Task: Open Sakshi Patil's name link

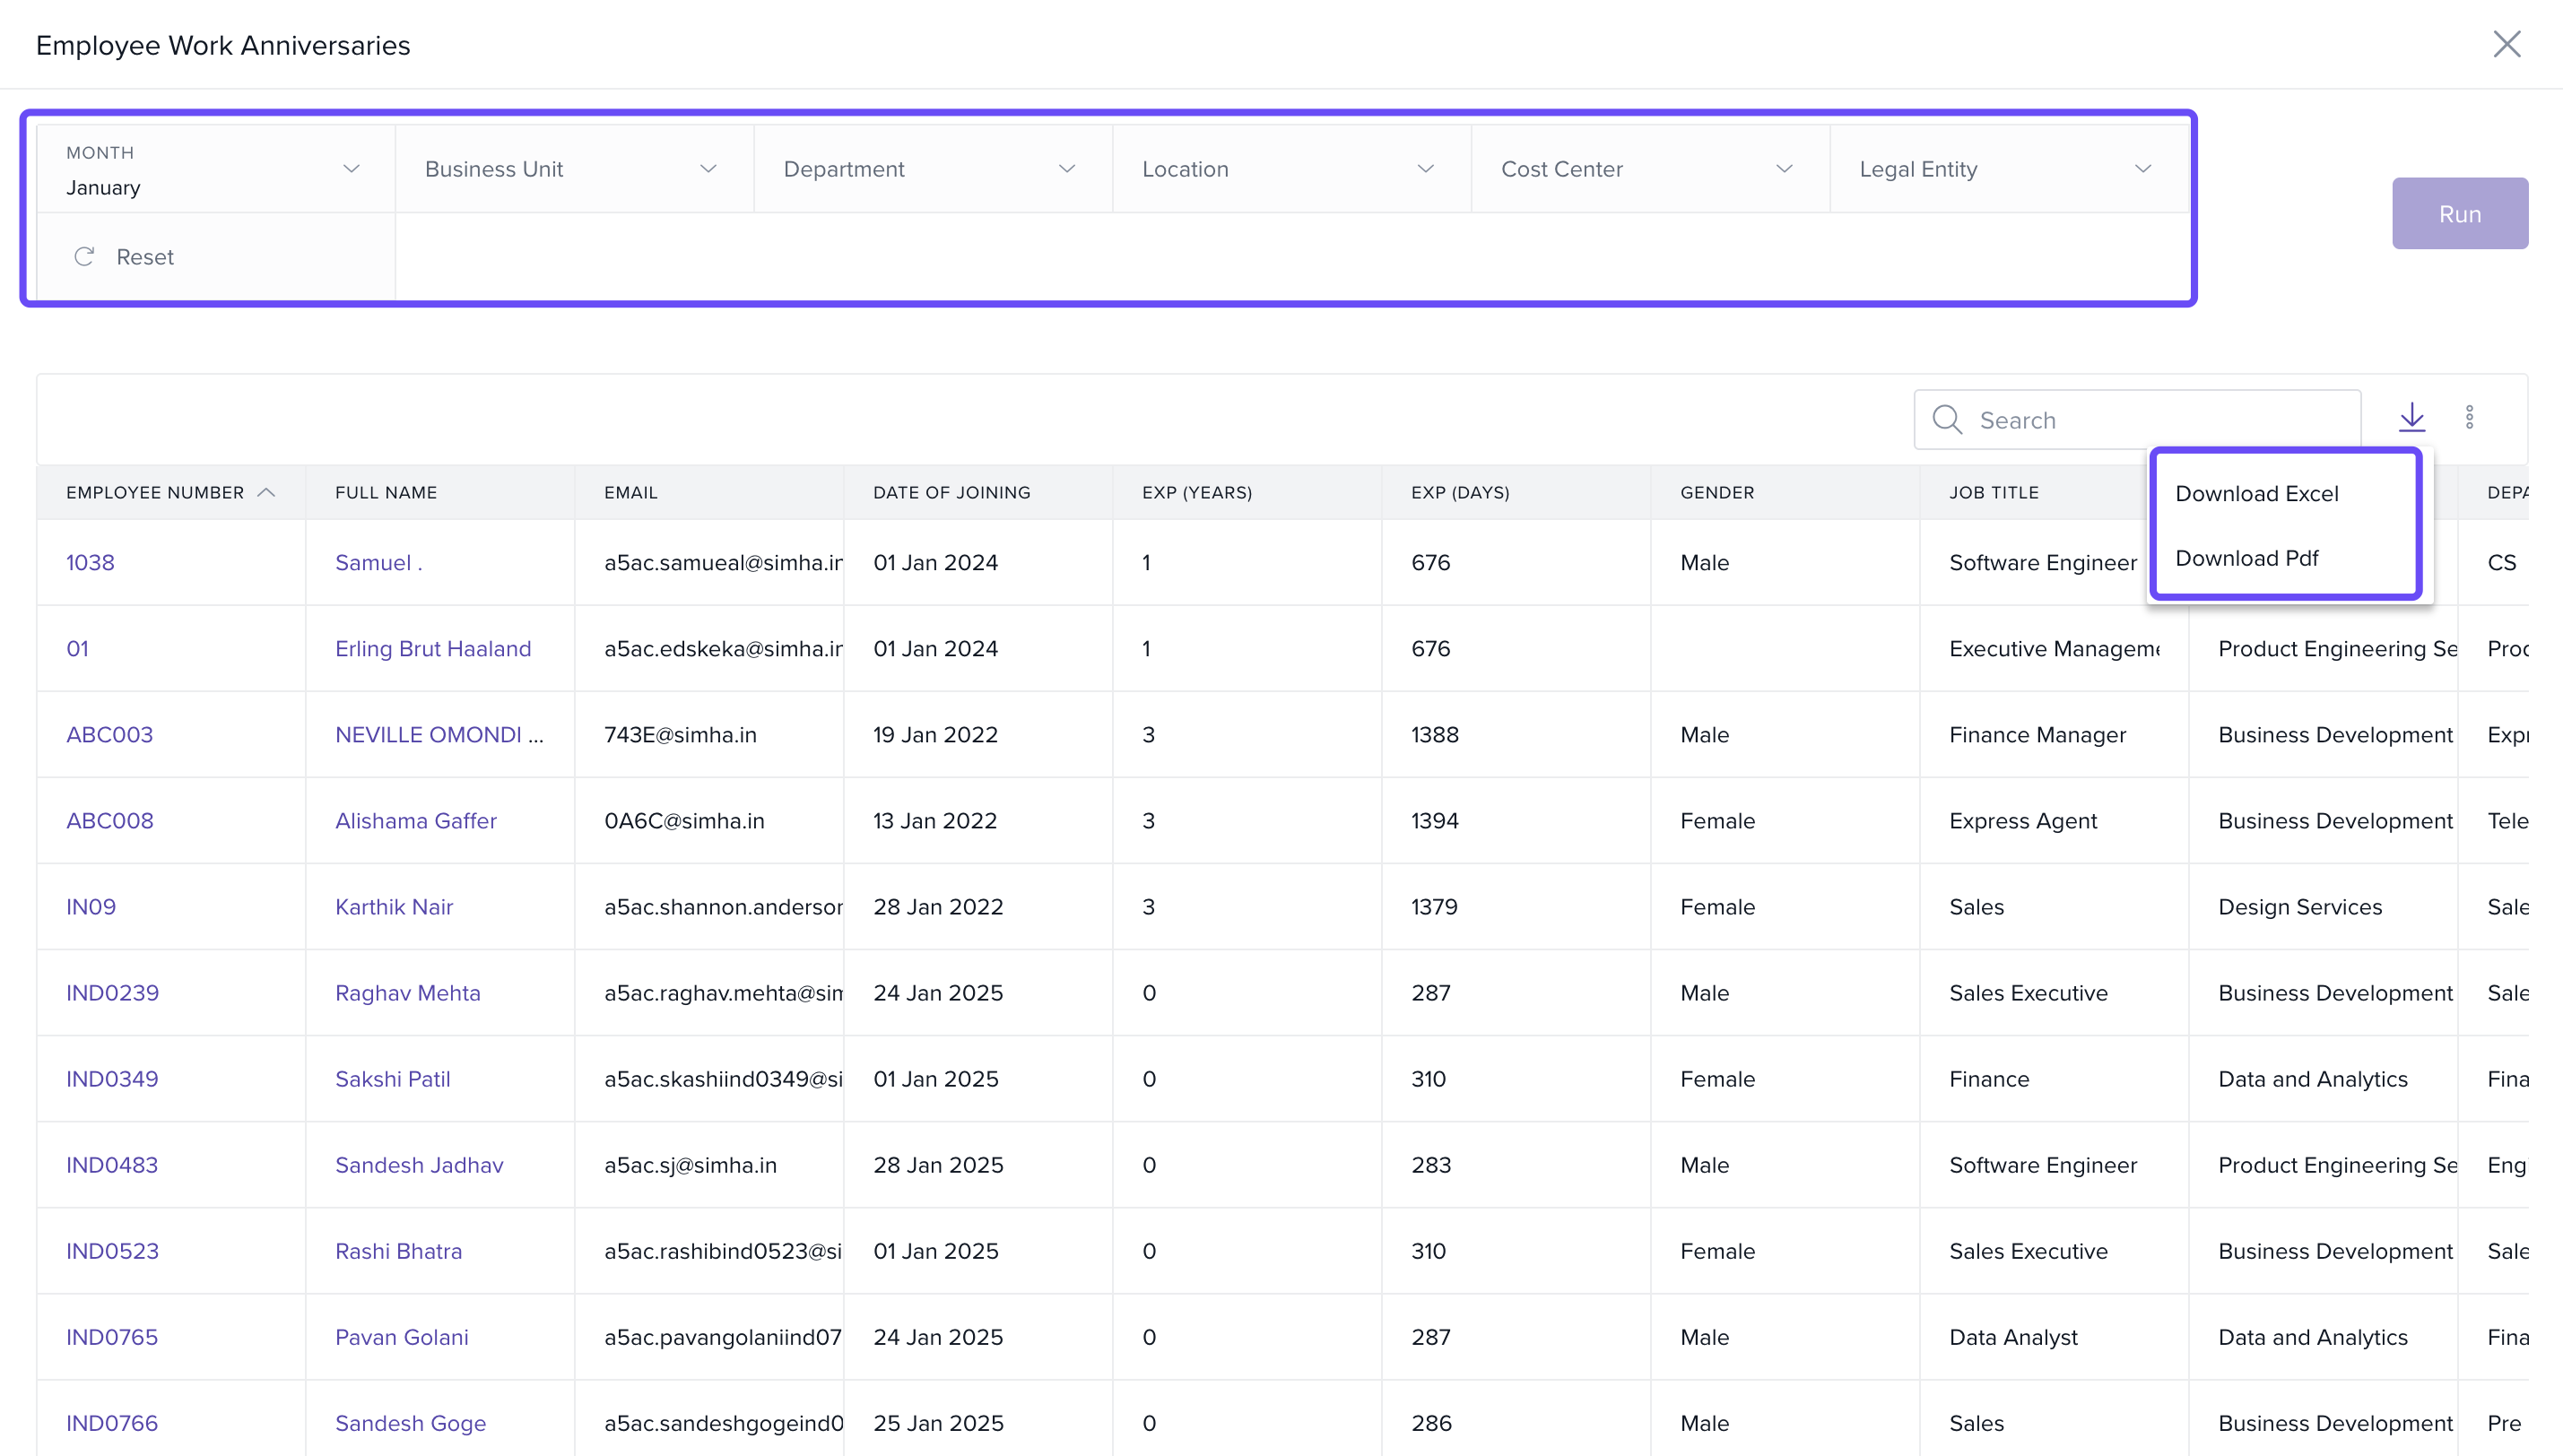Action: [x=392, y=1079]
